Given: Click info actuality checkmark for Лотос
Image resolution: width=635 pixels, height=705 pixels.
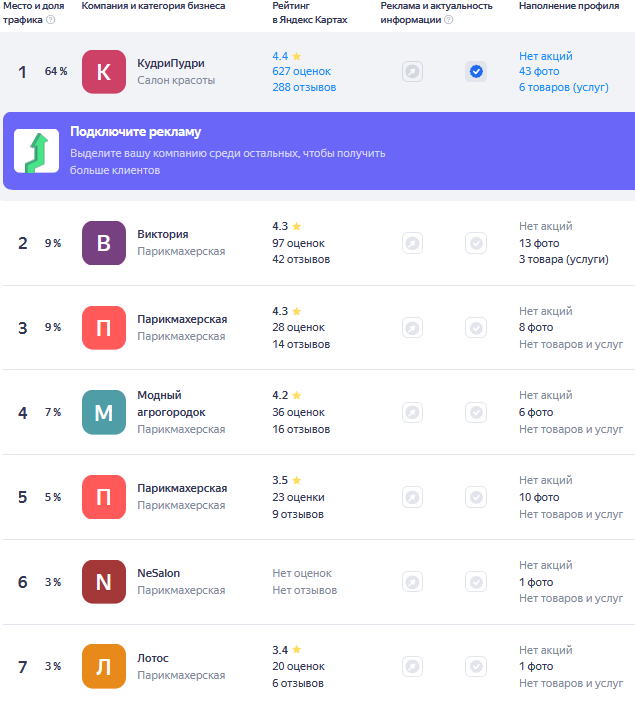Looking at the screenshot, I should point(476,666).
